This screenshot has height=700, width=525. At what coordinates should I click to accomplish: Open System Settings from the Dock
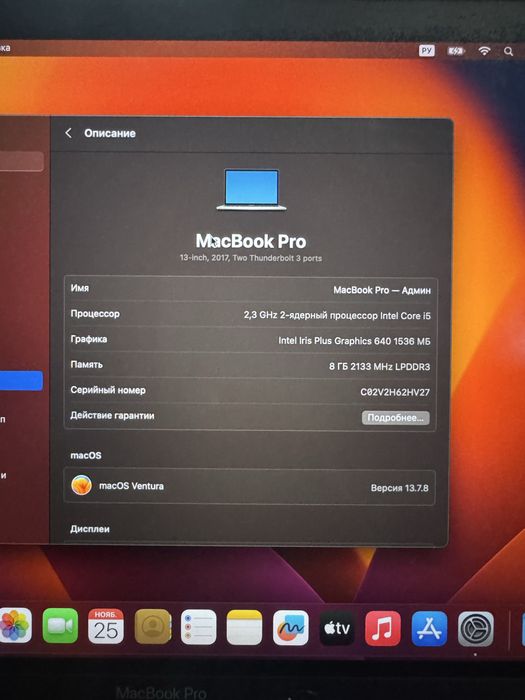[476, 629]
